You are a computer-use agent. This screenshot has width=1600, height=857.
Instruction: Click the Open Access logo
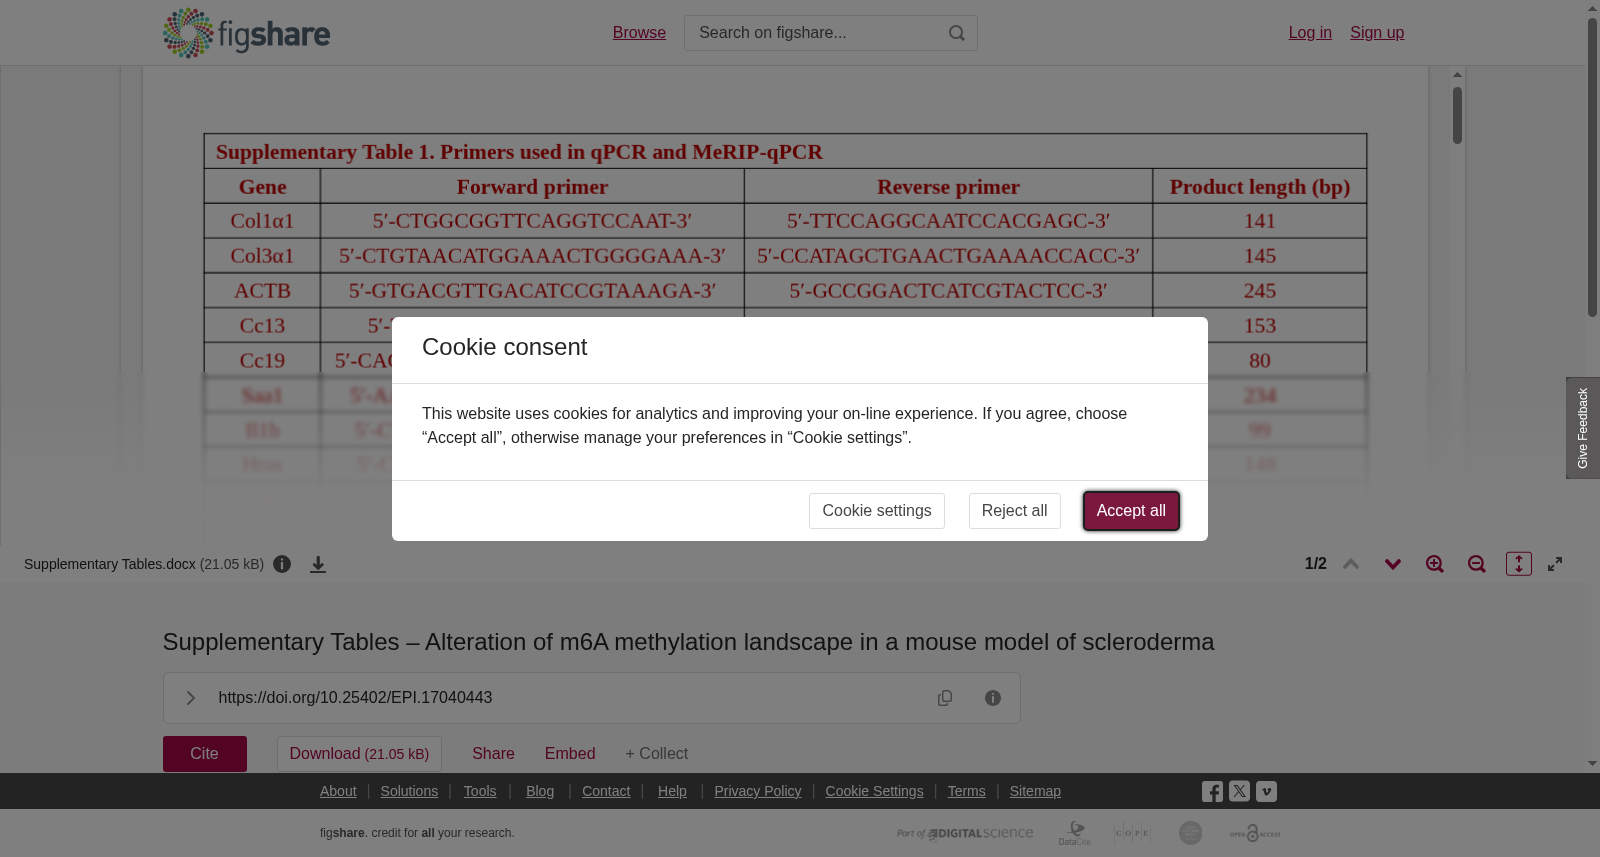click(1255, 833)
